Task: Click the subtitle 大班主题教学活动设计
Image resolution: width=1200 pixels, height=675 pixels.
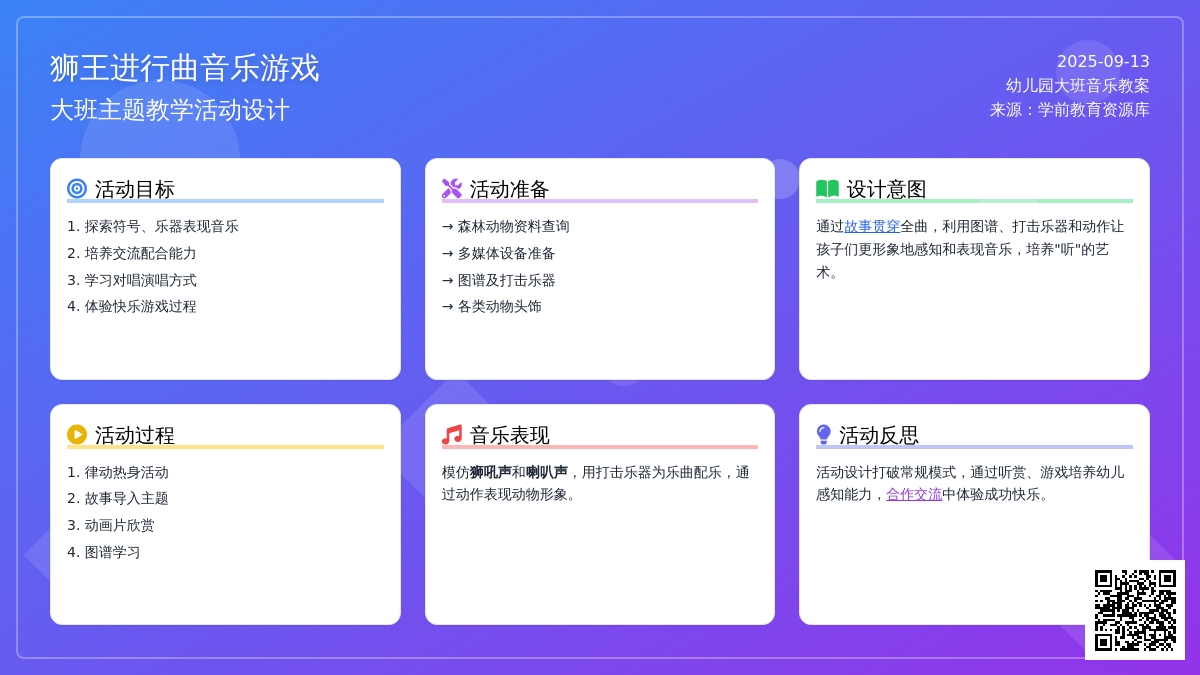Action: coord(170,110)
